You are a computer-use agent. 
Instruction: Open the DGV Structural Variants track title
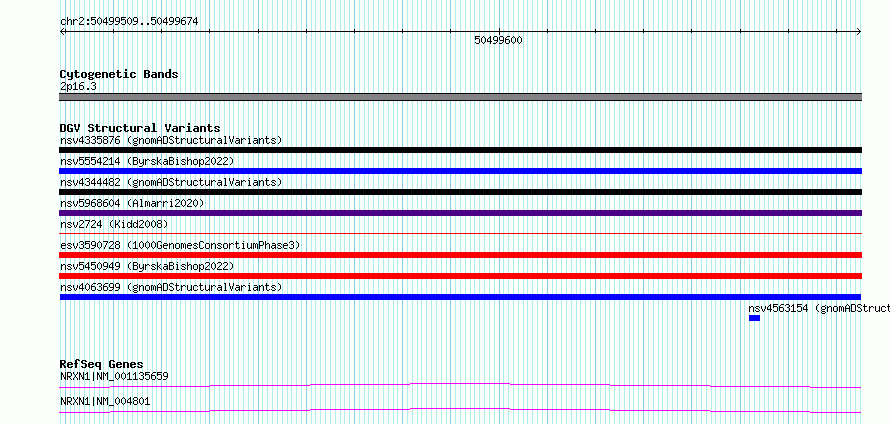tap(140, 128)
